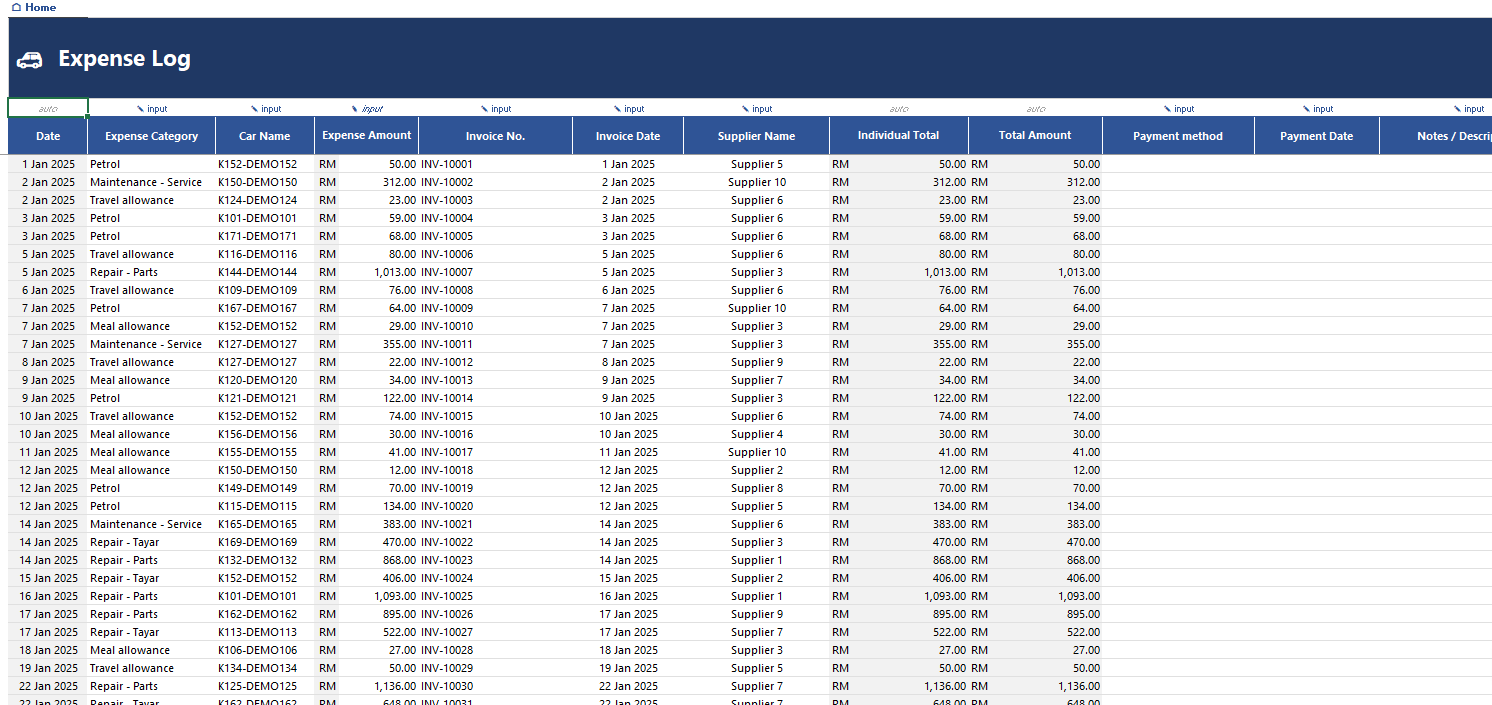Click the date cell 19 Jan 2025
The height and width of the screenshot is (705, 1492).
[48, 668]
